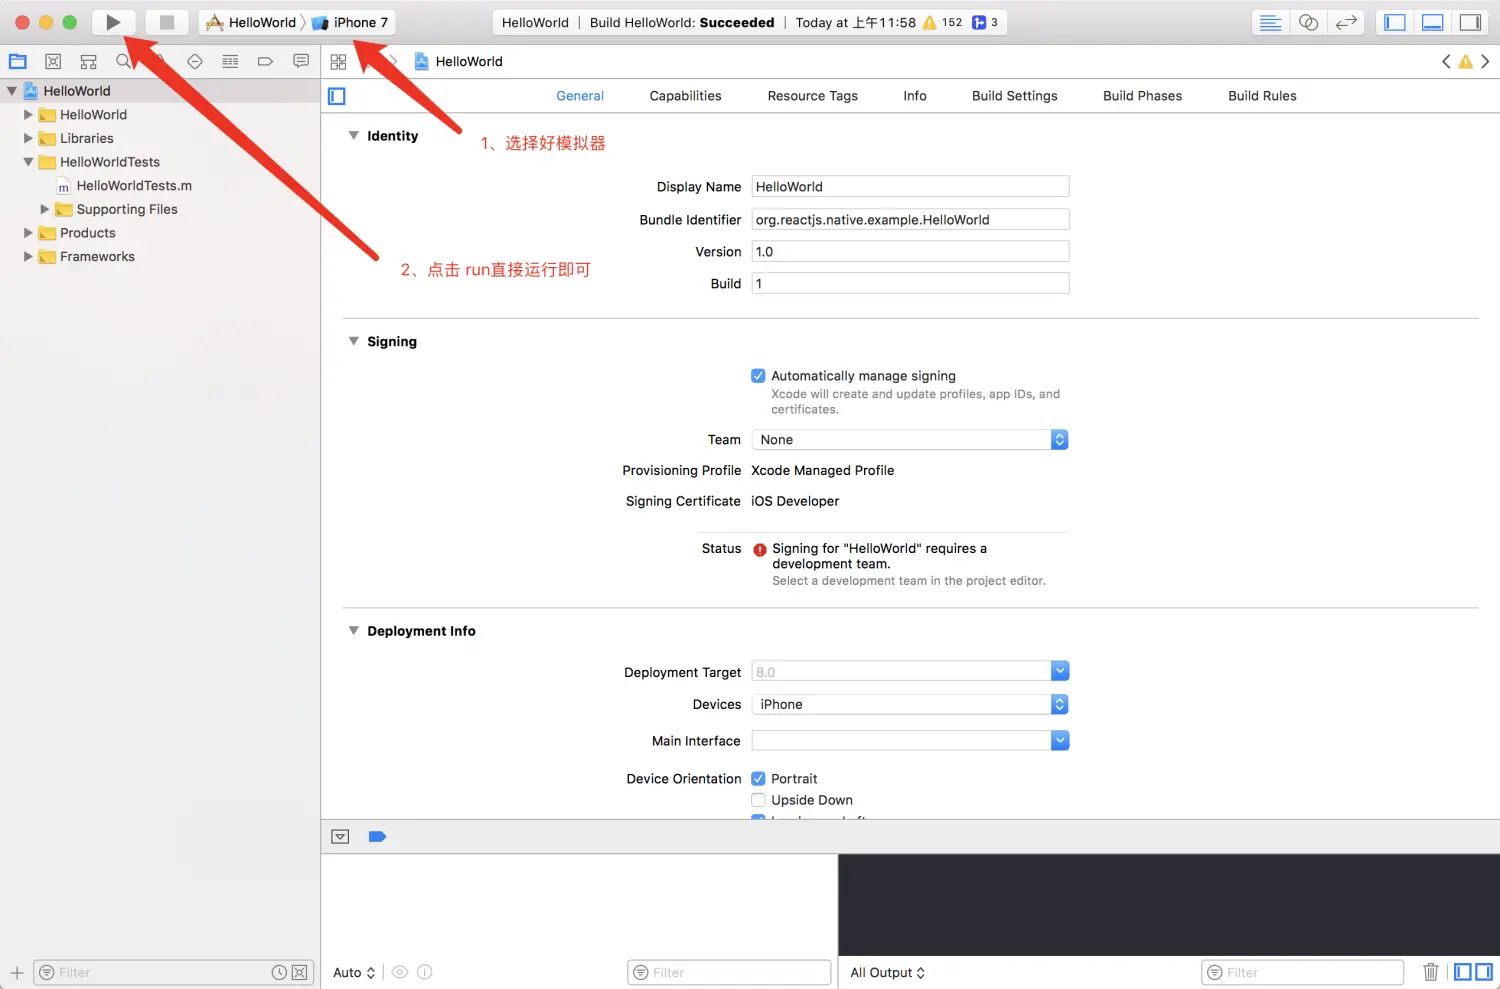Open the source control navigator
Screen dimensions: 1500x989
tap(53, 61)
